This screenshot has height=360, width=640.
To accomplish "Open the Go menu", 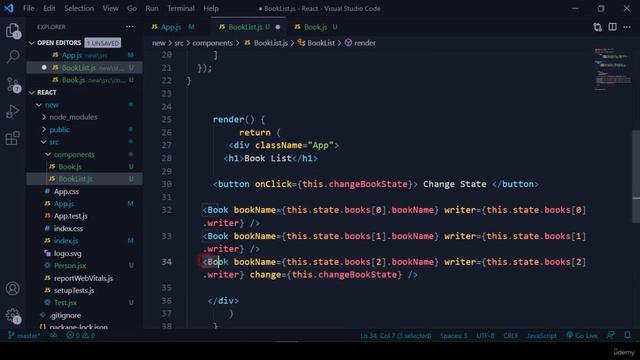I will [x=132, y=8].
